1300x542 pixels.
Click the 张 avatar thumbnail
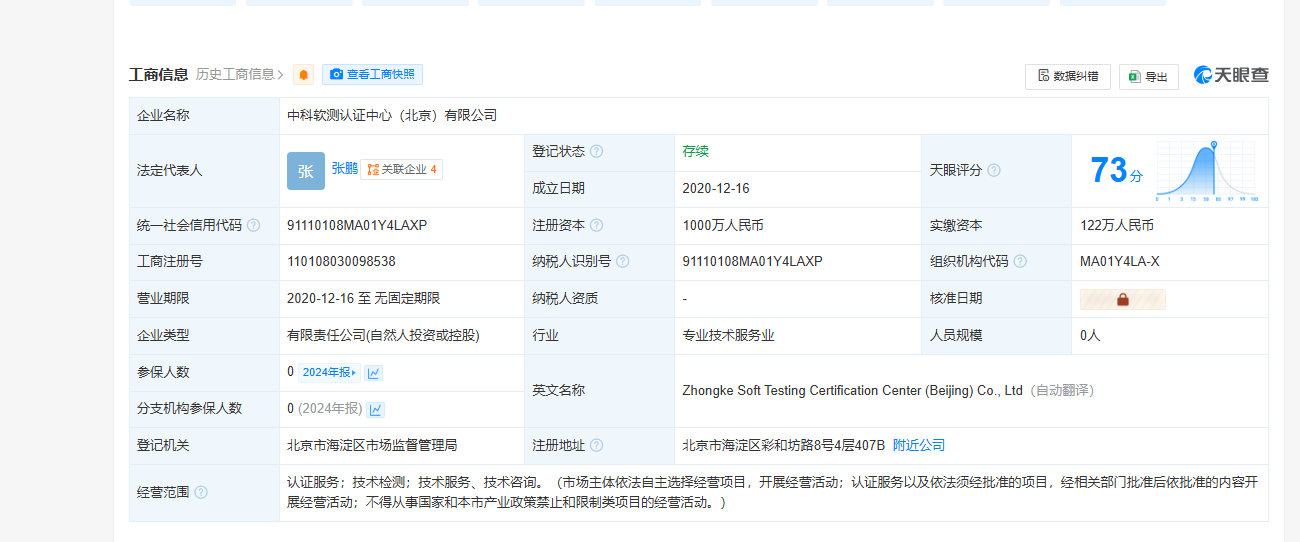tap(306, 171)
